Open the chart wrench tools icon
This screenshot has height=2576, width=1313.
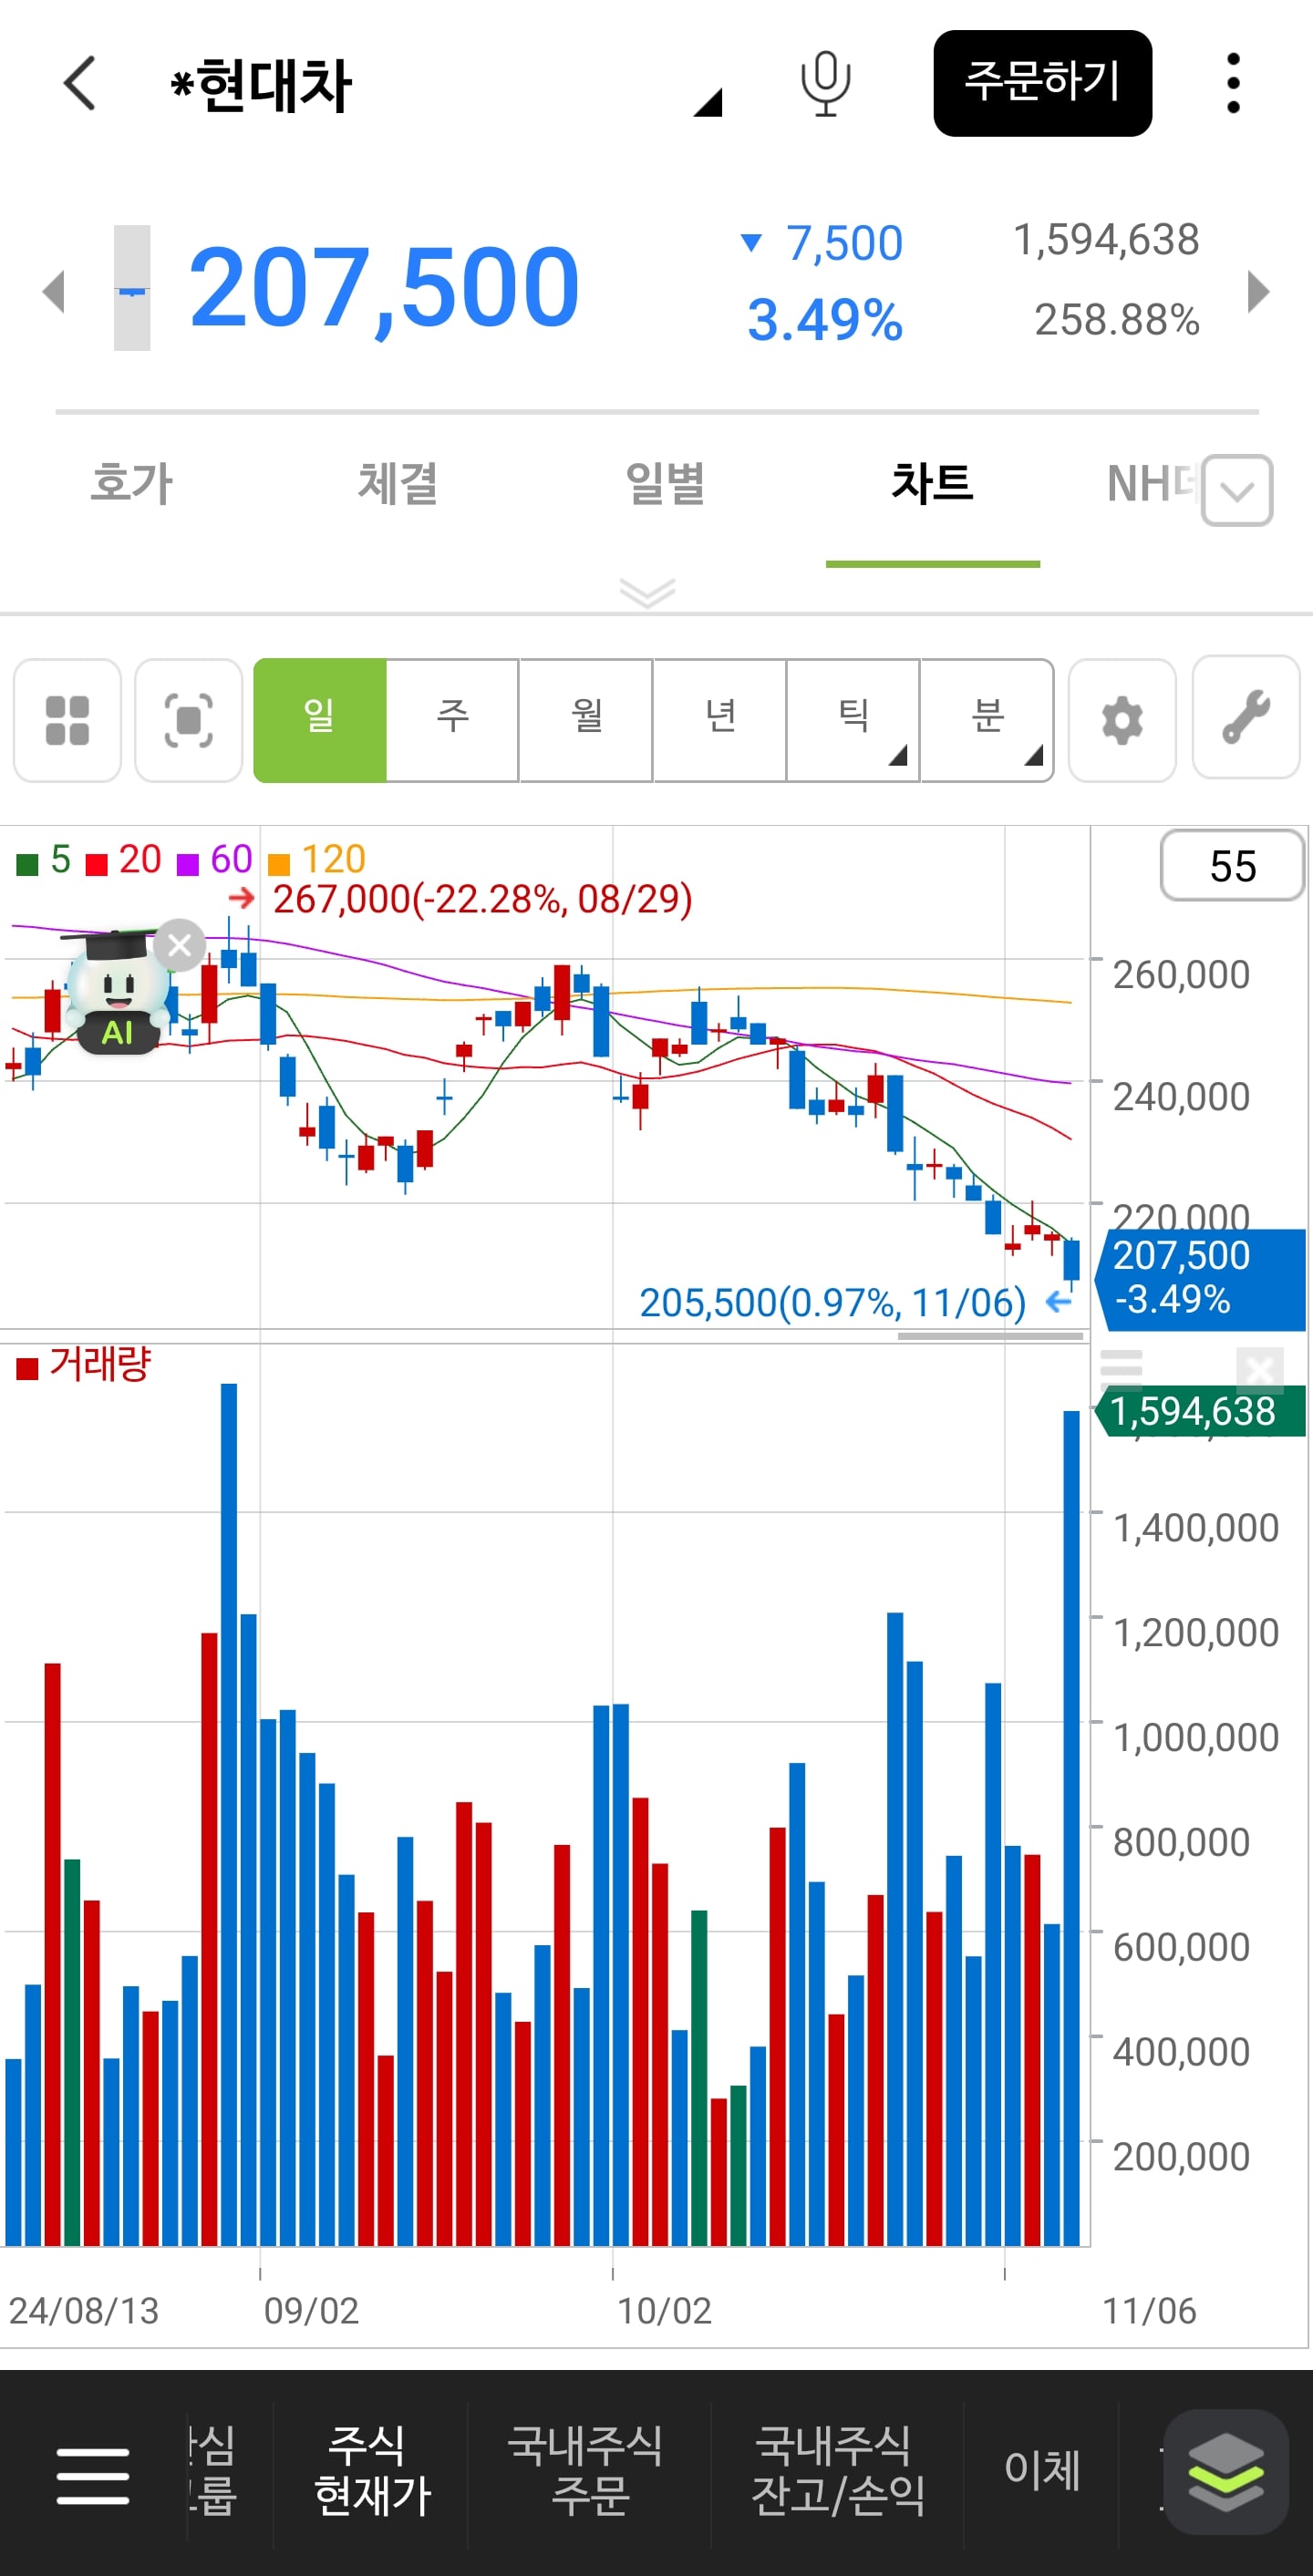pyautogui.click(x=1246, y=718)
